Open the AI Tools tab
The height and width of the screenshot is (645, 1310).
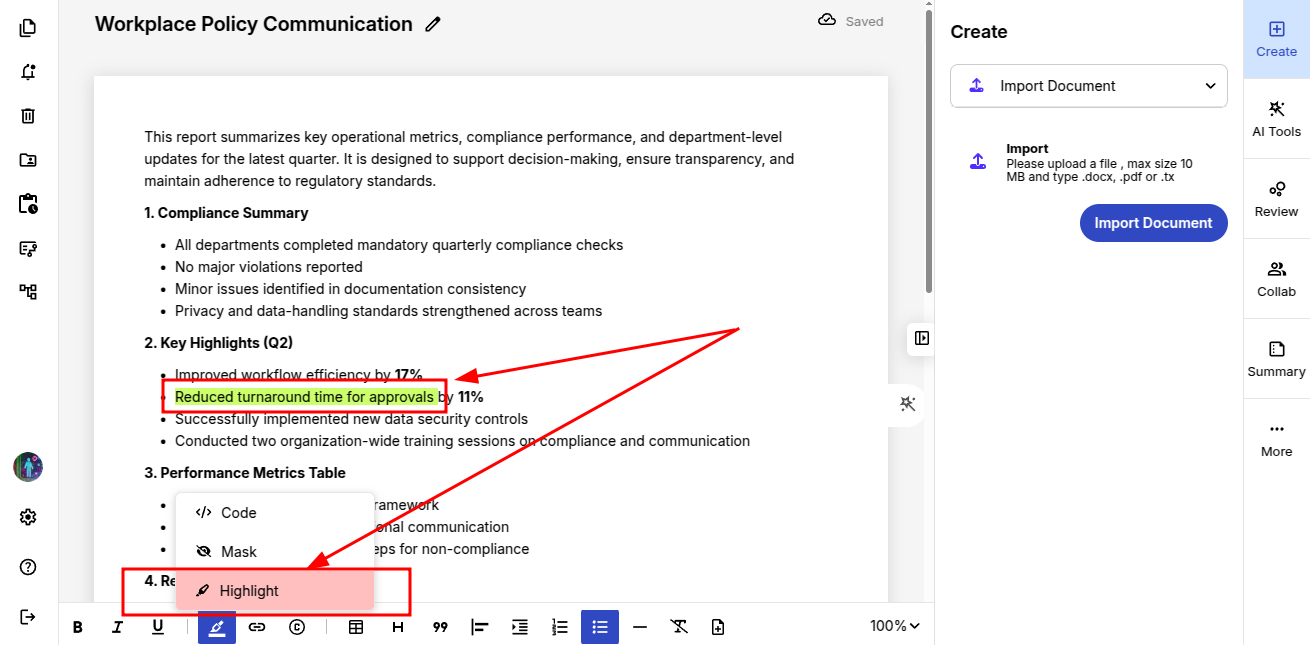pos(1276,118)
